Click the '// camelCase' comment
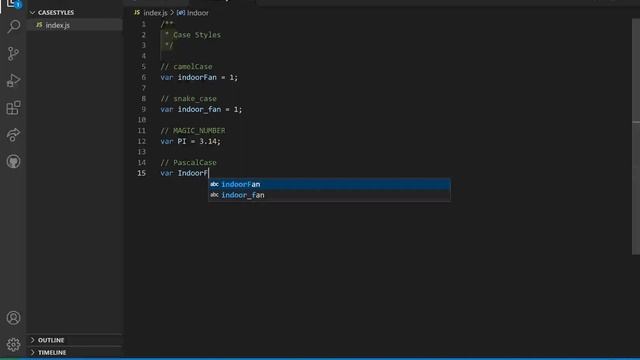Screen dimensions: 640x360 [186, 67]
